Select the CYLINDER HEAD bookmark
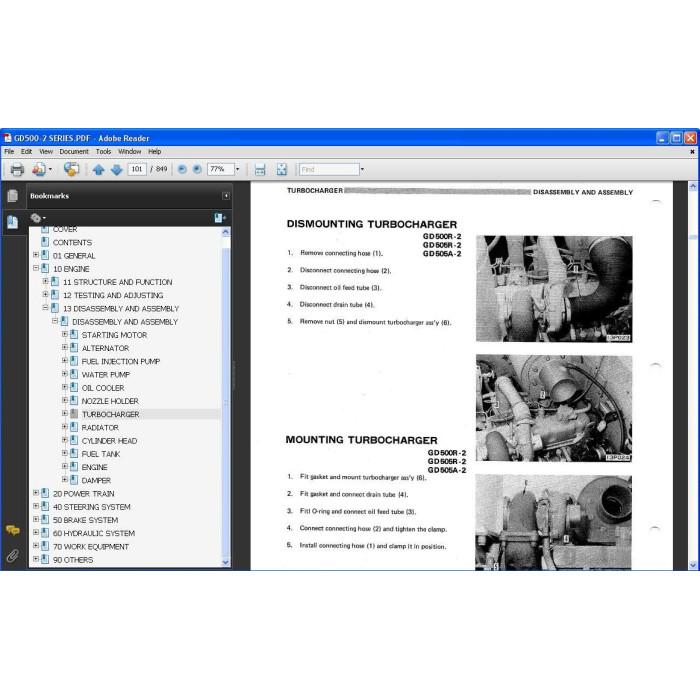Screen dimensions: 700x700 [x=109, y=441]
